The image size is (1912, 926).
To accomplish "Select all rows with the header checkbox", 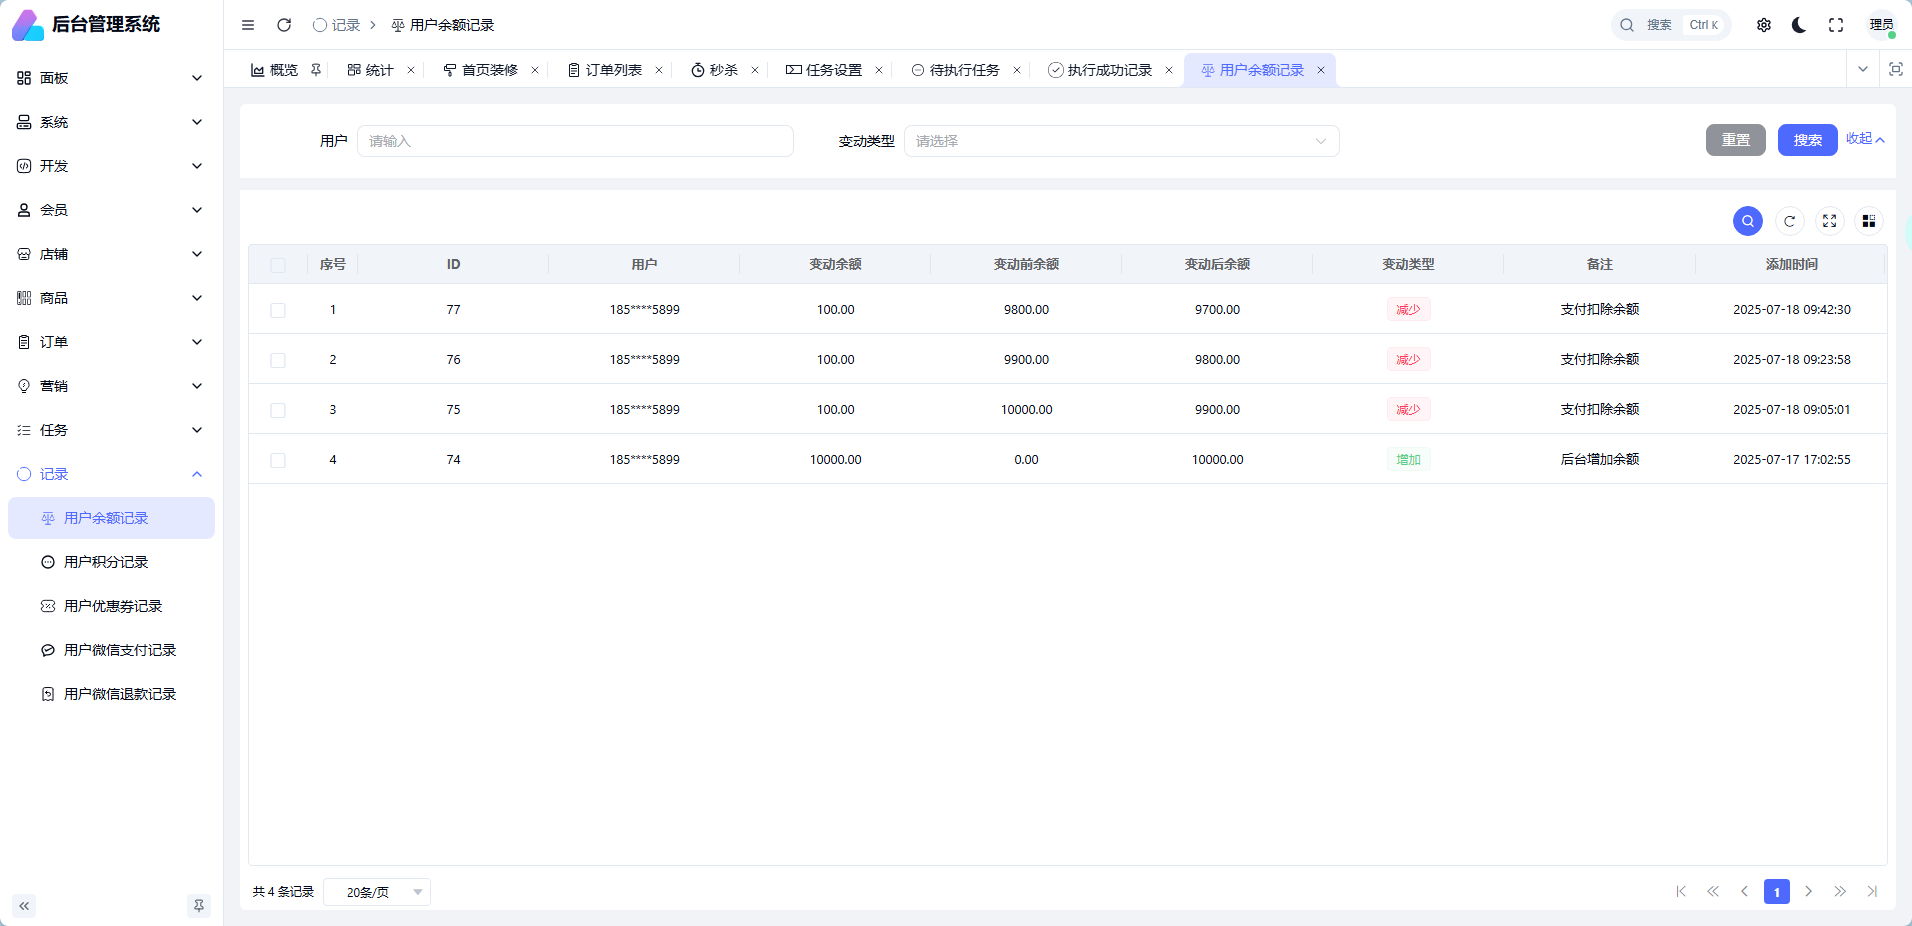I will coord(279,264).
